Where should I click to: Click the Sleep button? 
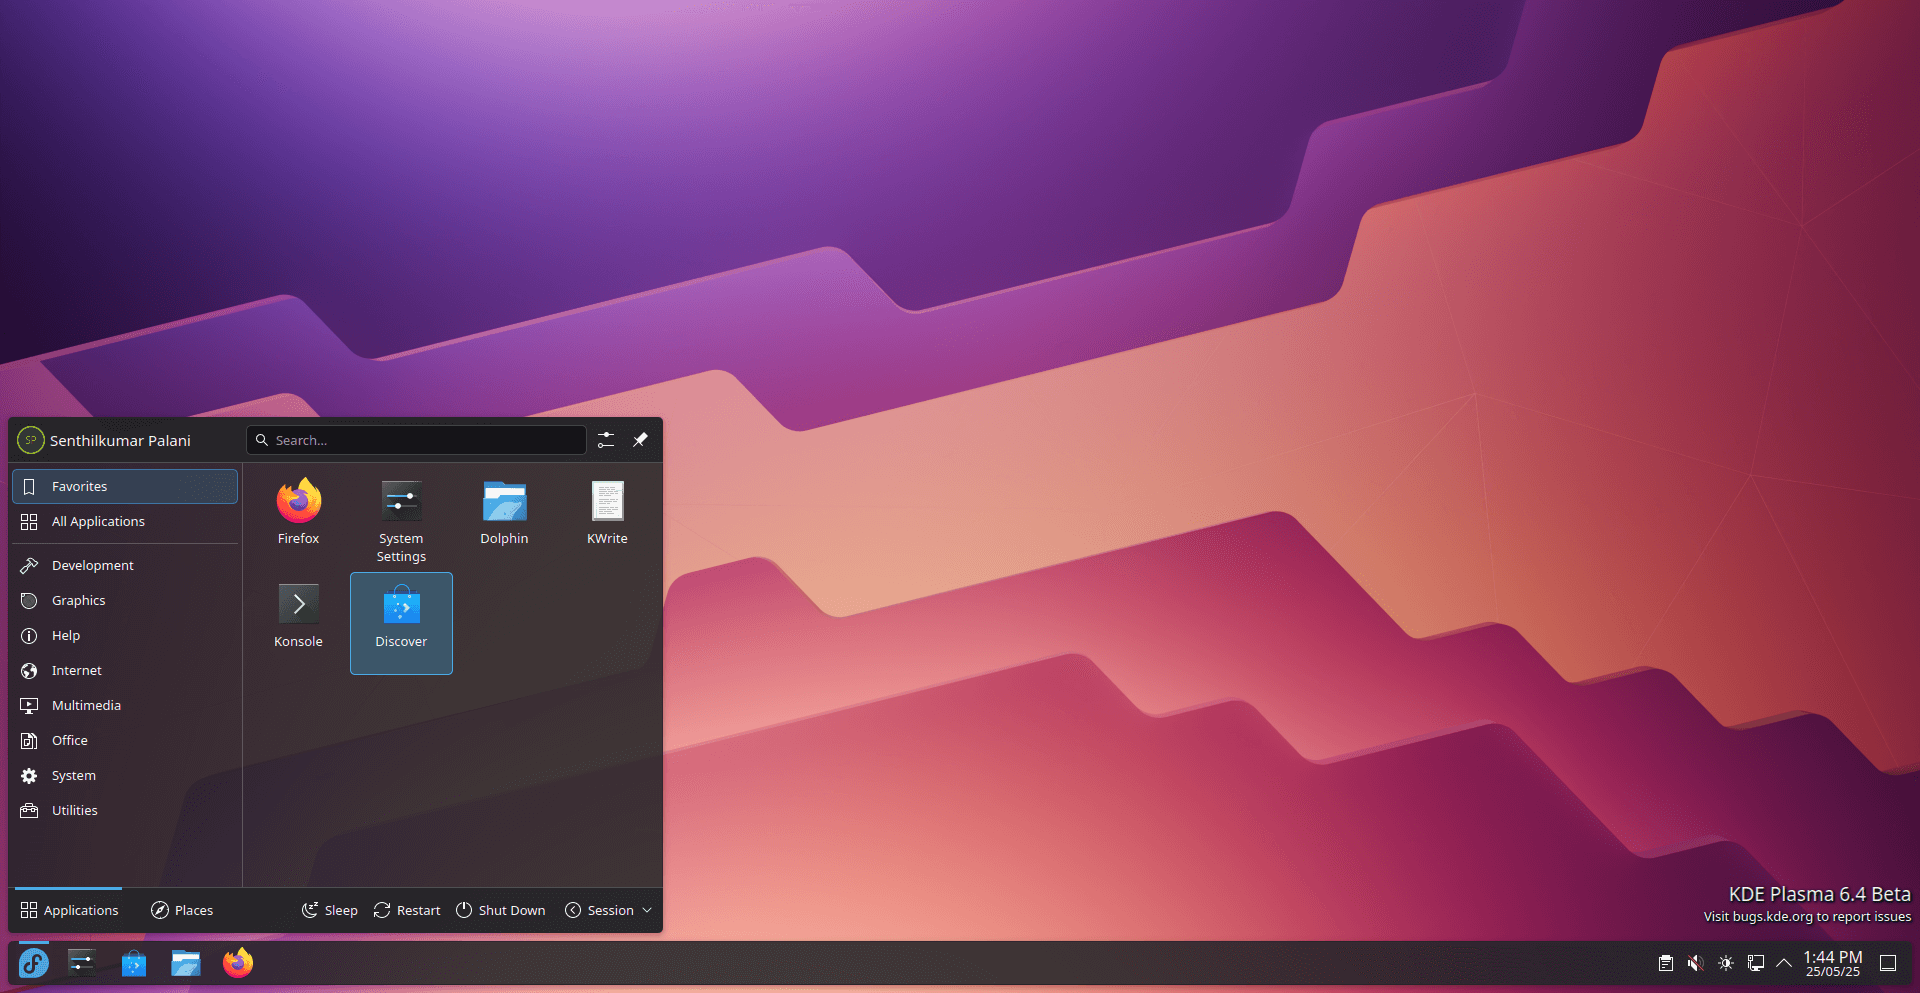(330, 910)
